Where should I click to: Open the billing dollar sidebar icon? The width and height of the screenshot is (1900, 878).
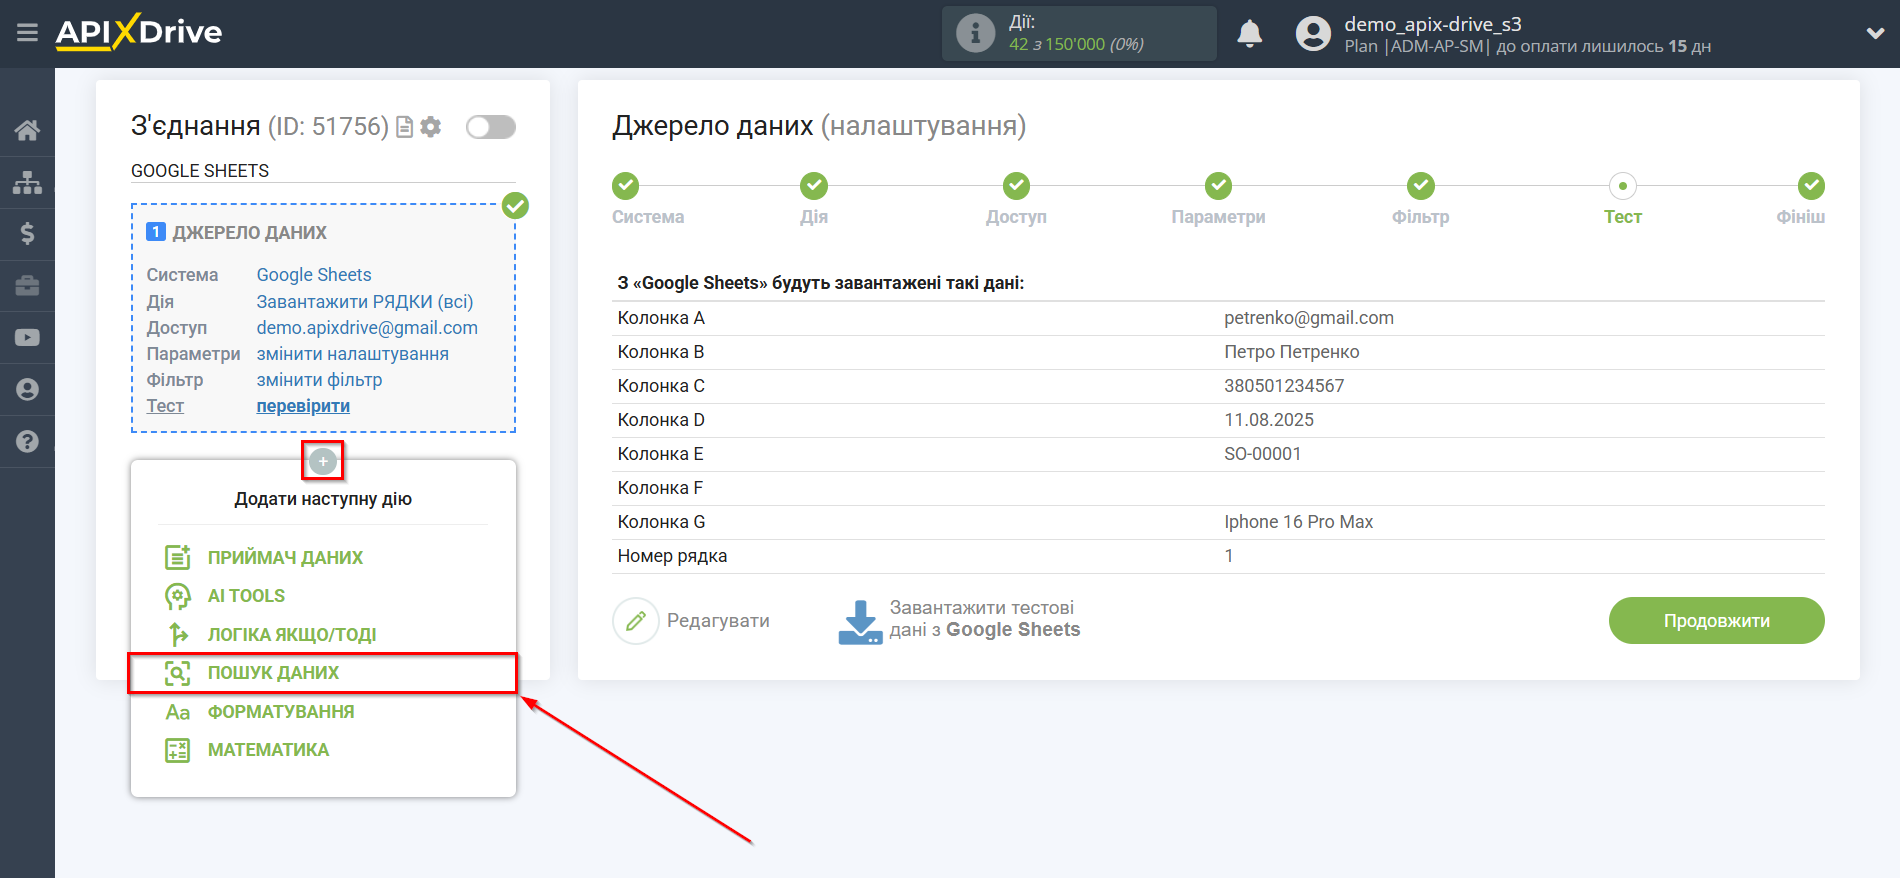click(27, 234)
